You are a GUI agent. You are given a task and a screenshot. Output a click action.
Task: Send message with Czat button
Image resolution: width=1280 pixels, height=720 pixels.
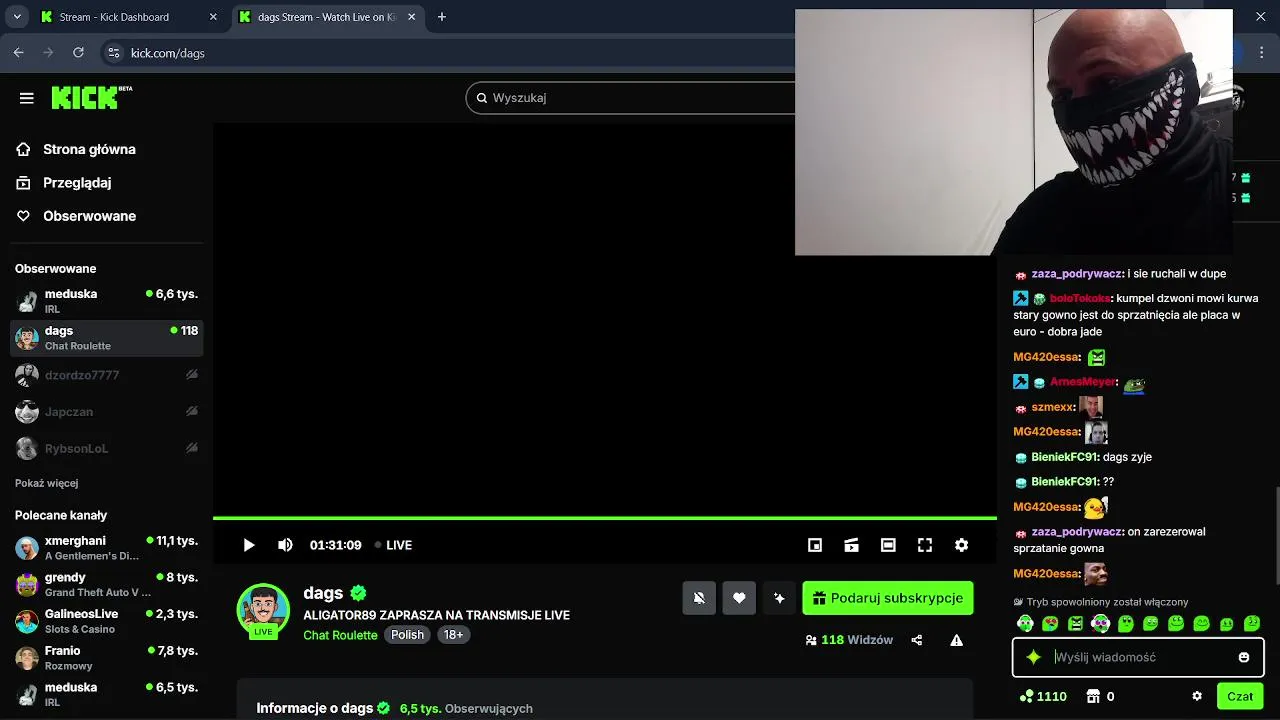[x=1240, y=696]
